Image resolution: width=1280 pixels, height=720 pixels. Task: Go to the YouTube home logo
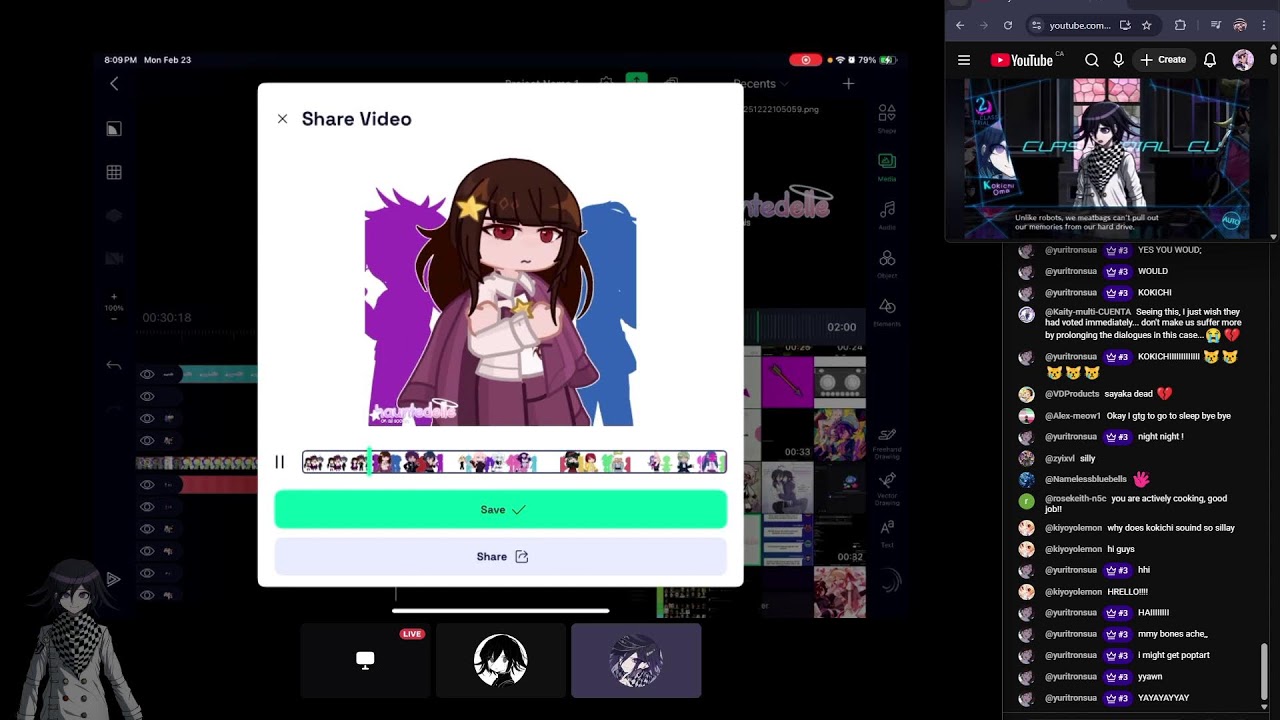pos(1022,60)
